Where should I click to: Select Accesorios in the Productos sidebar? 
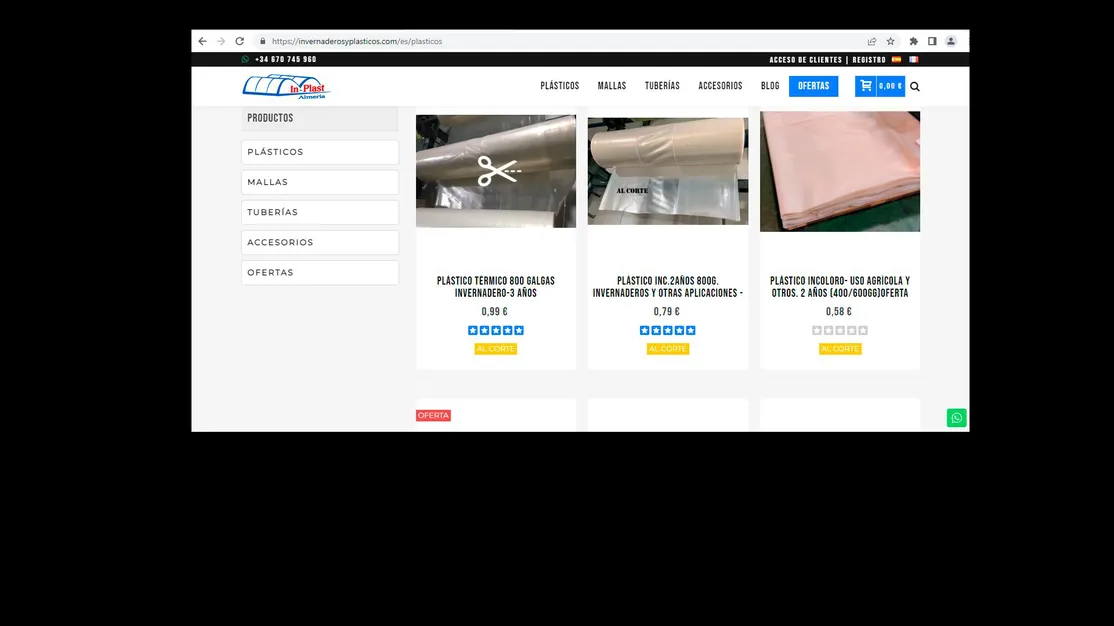coord(320,242)
